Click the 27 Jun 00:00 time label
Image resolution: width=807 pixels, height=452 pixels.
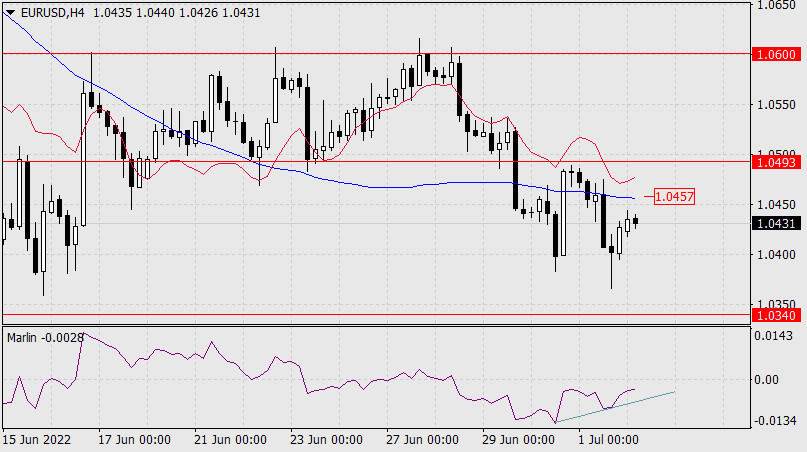(422, 440)
